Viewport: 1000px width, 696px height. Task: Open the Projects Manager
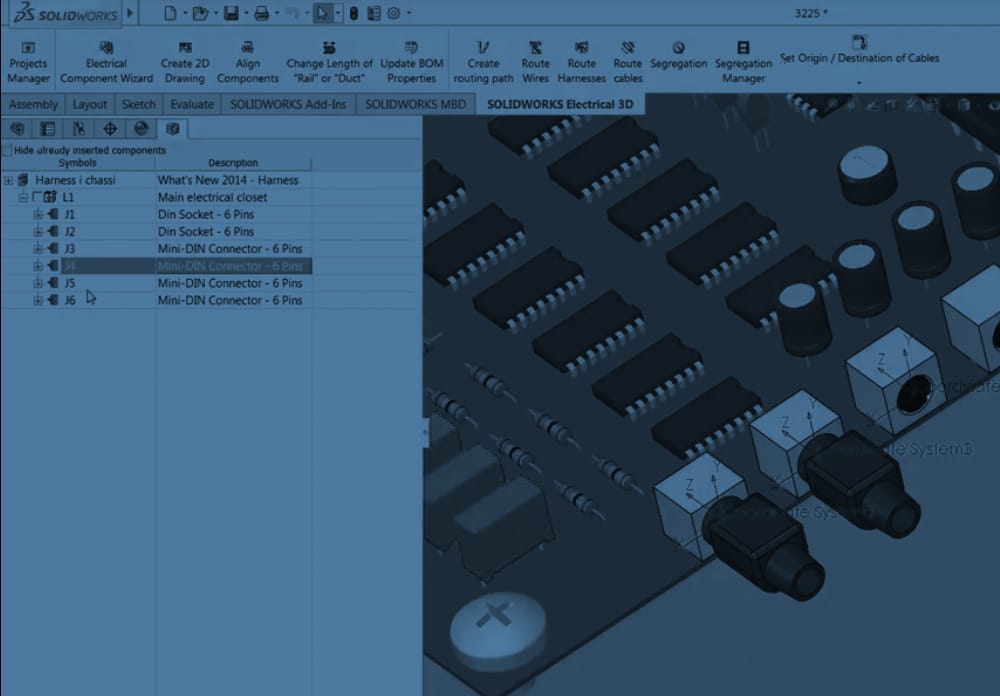click(x=28, y=62)
